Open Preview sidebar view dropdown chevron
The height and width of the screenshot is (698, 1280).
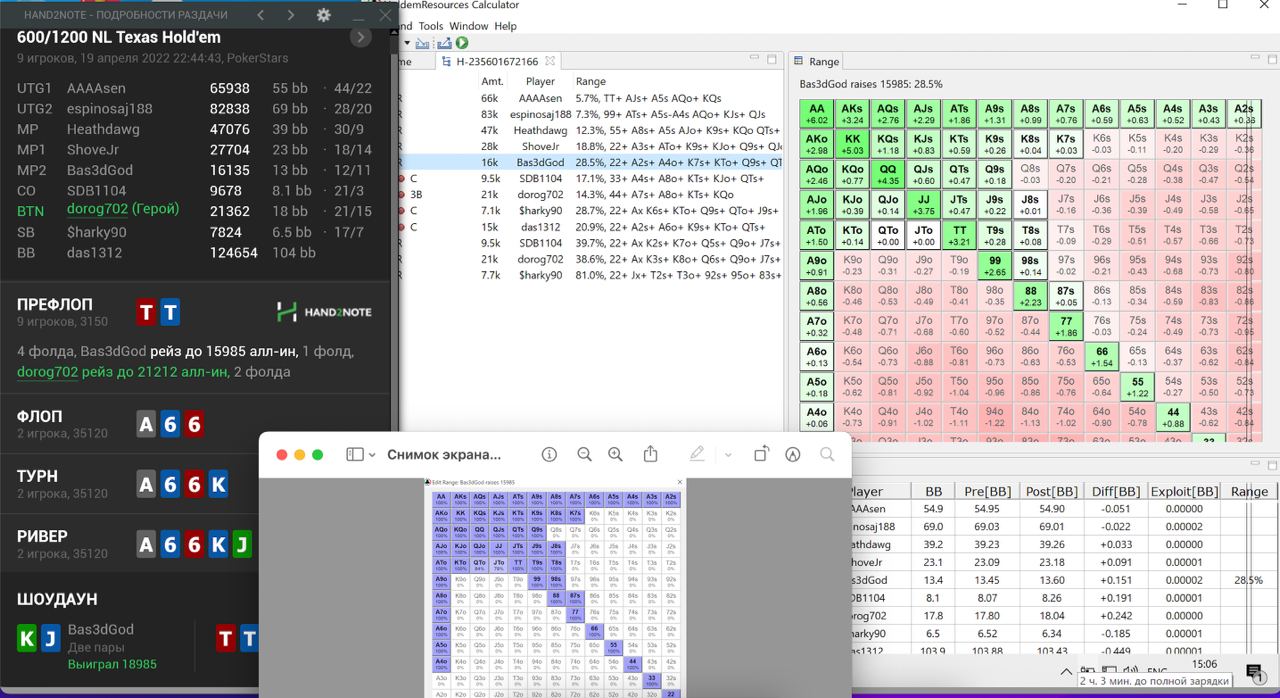click(372, 455)
